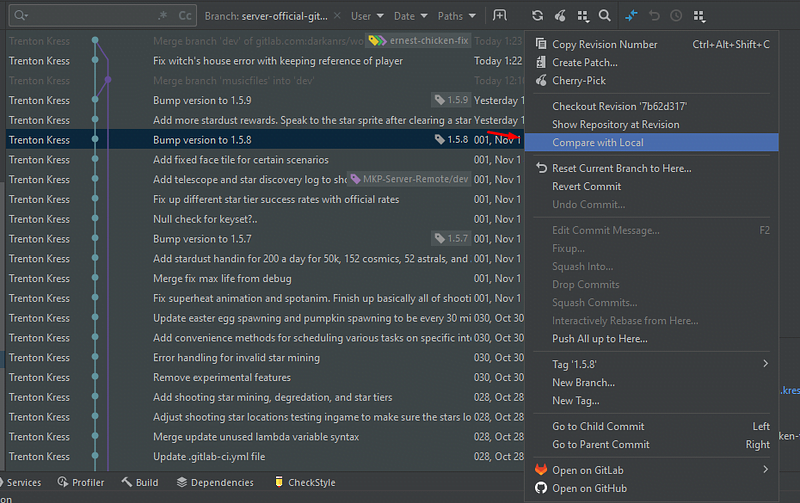Click the 1.5.8 tag label
800x503 pixels.
pyautogui.click(x=451, y=140)
